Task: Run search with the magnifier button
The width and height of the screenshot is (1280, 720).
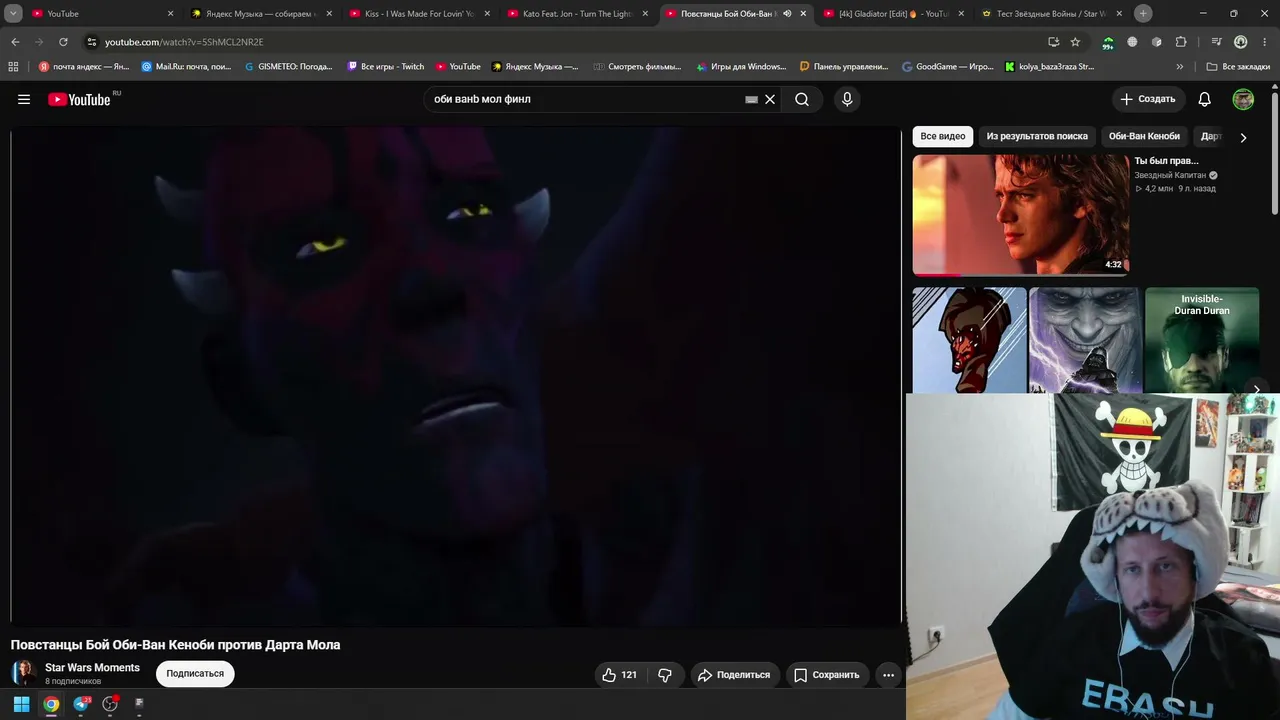Action: pos(802,99)
